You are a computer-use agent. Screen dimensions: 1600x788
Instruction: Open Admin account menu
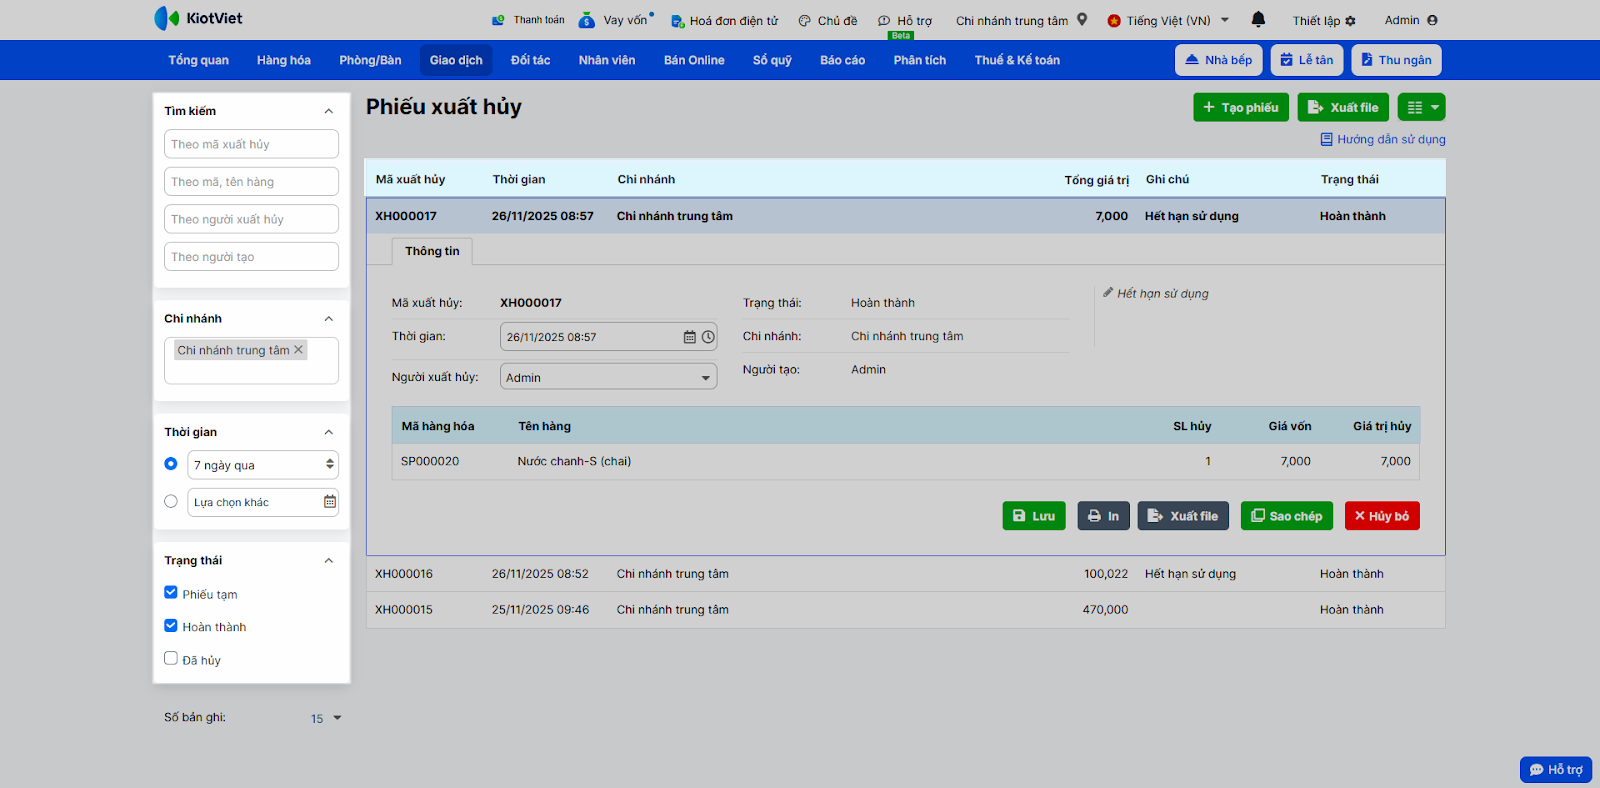1411,20
